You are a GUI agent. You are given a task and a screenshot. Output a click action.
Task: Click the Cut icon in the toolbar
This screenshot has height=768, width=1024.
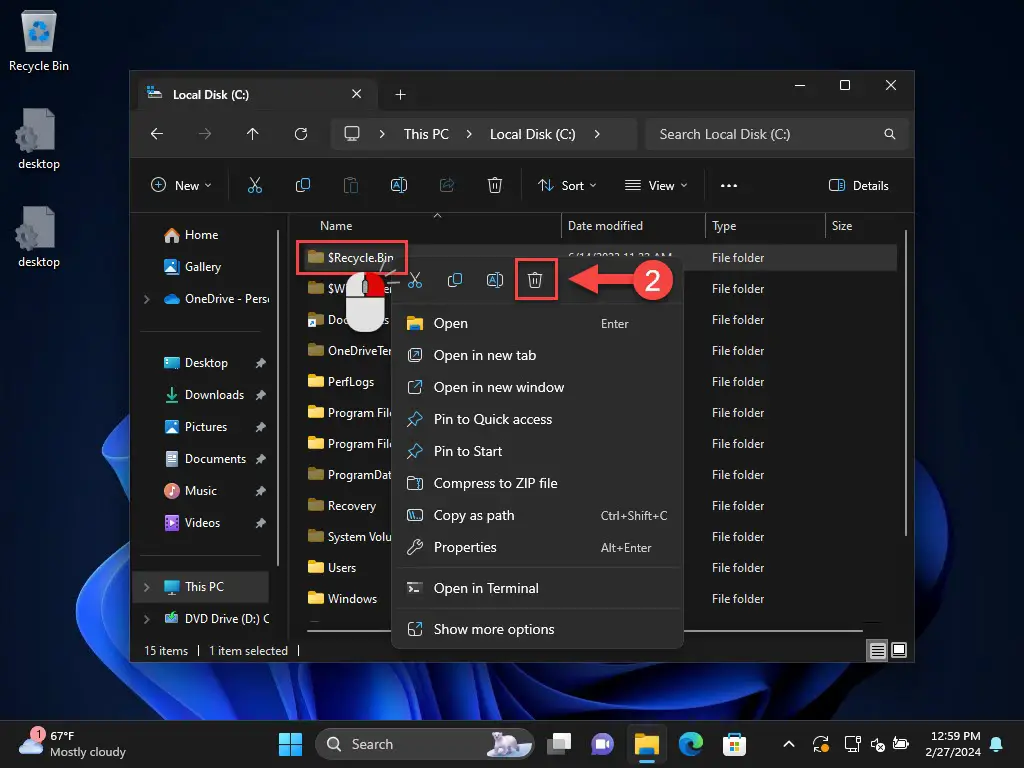tap(255, 185)
